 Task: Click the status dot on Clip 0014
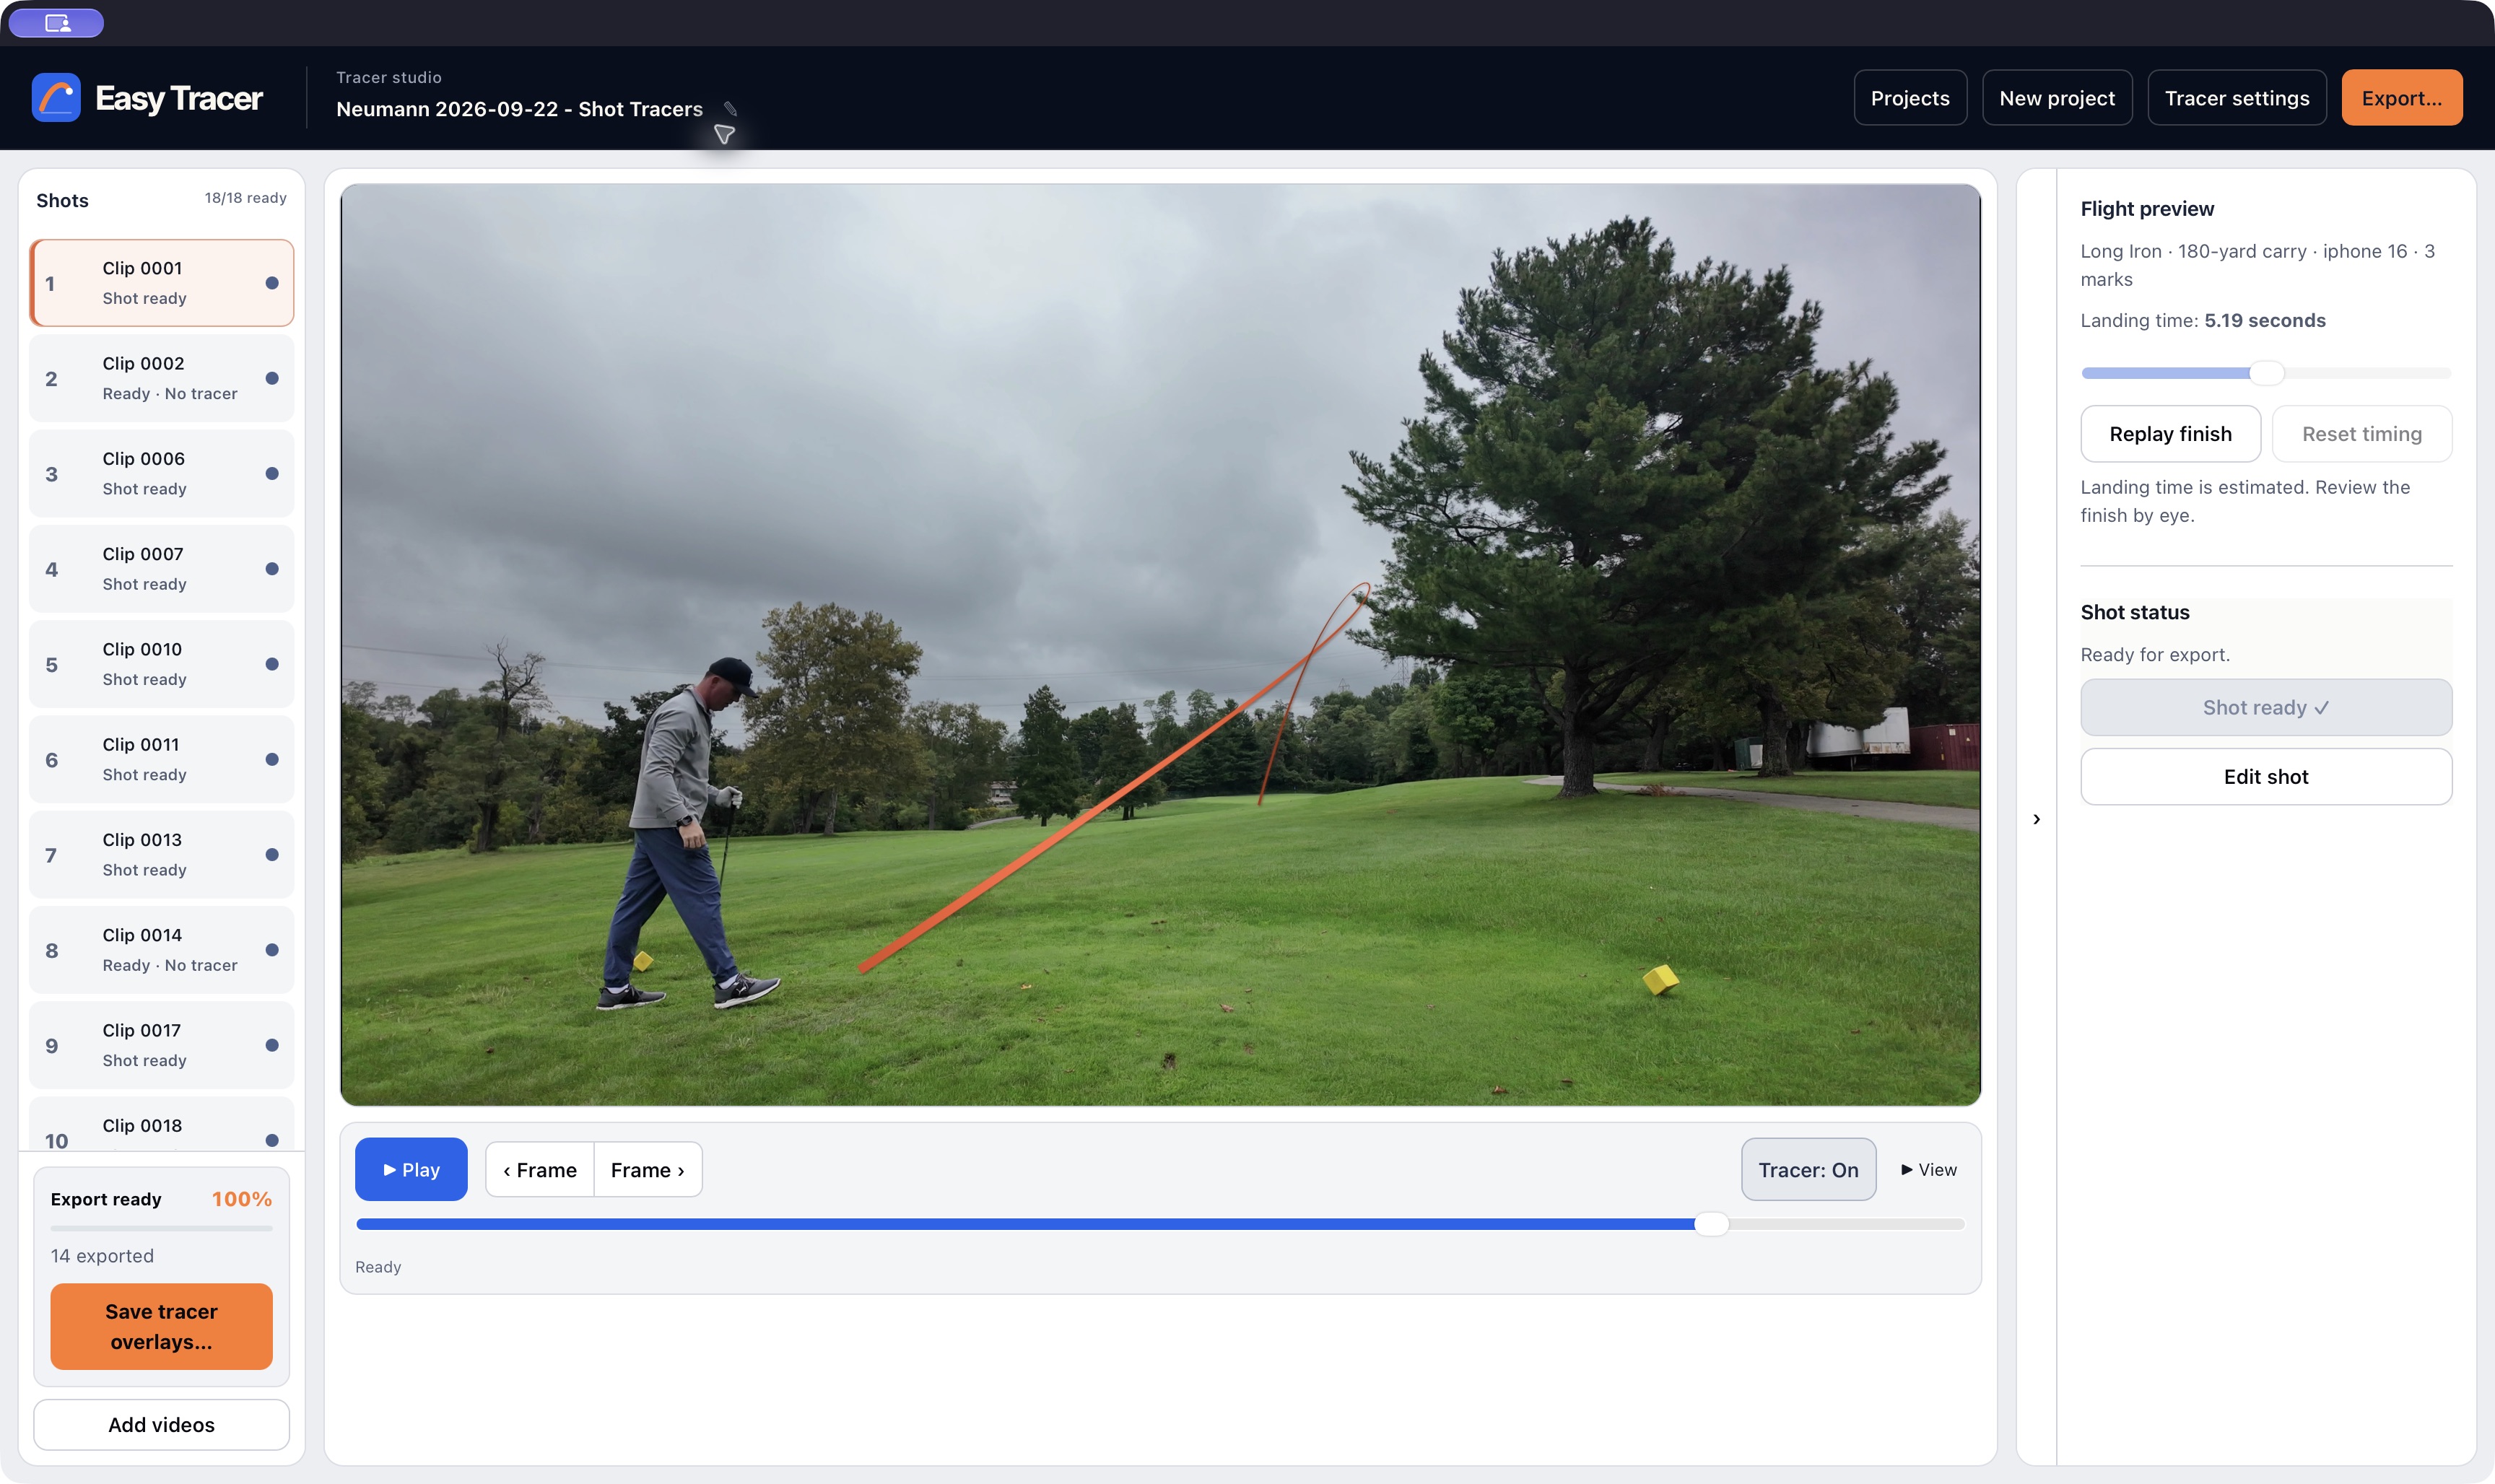(x=272, y=950)
